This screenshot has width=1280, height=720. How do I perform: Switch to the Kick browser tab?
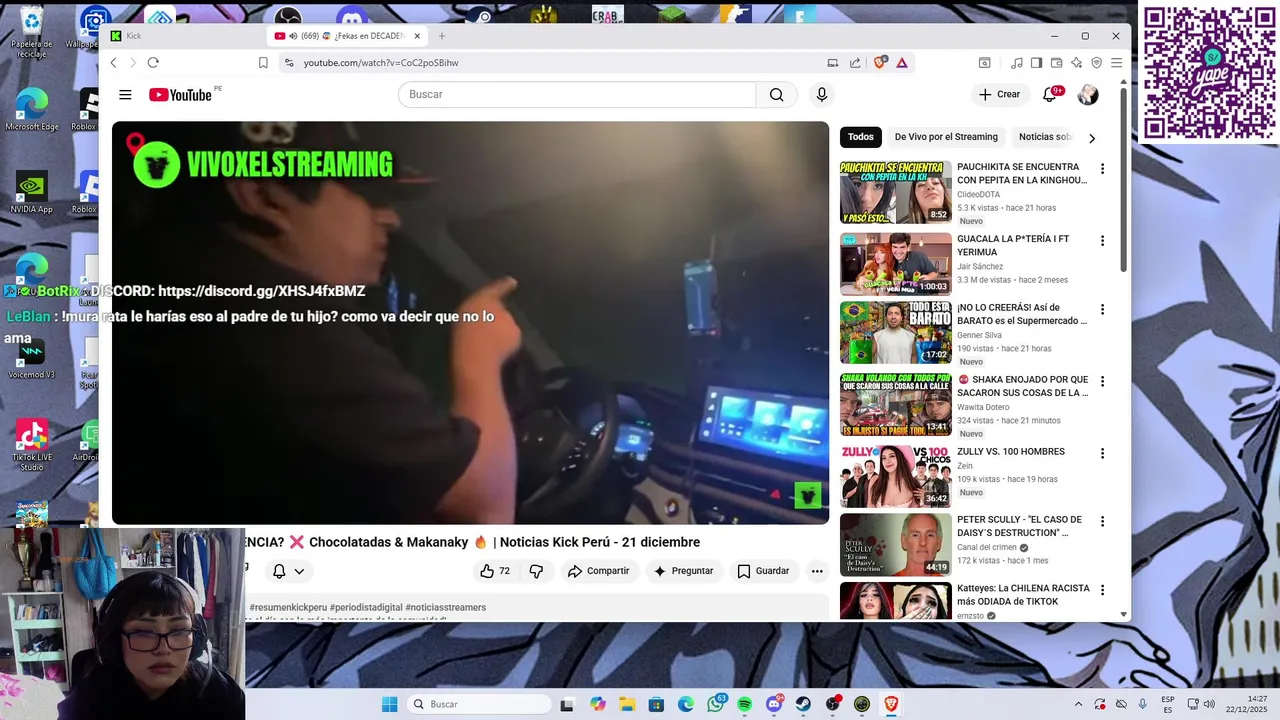pos(180,36)
